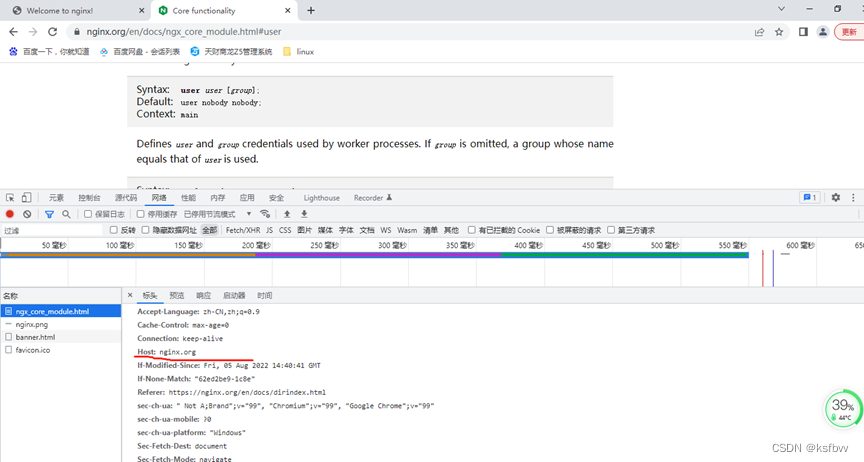The height and width of the screenshot is (462, 864).
Task: Open the 预览 request tab
Action: (x=177, y=296)
